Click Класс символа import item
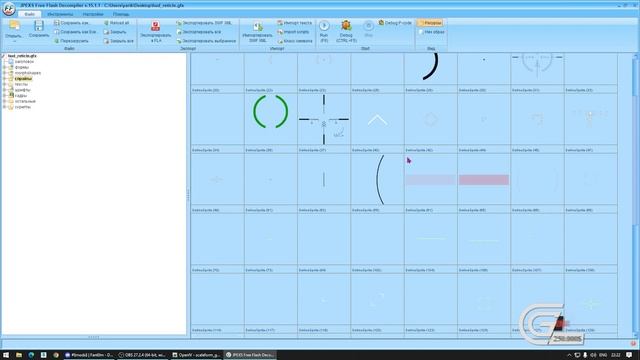Viewport: 640px width, 360px height. click(x=295, y=41)
